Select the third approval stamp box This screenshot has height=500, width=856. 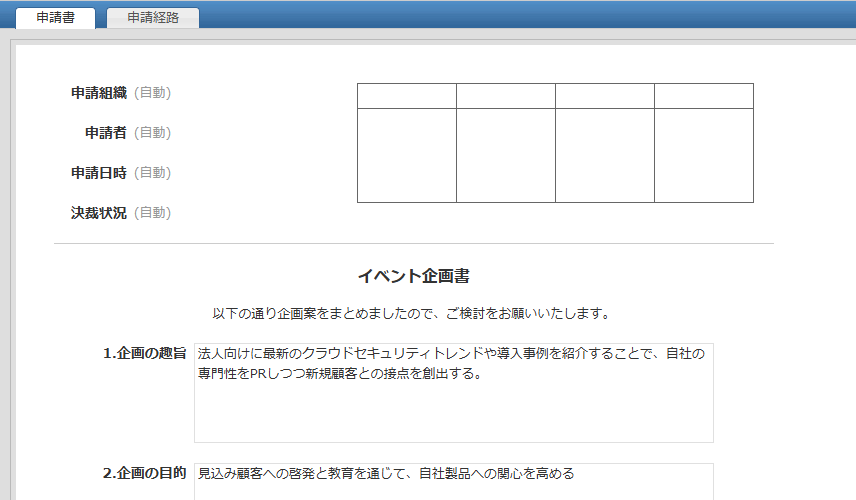point(605,155)
